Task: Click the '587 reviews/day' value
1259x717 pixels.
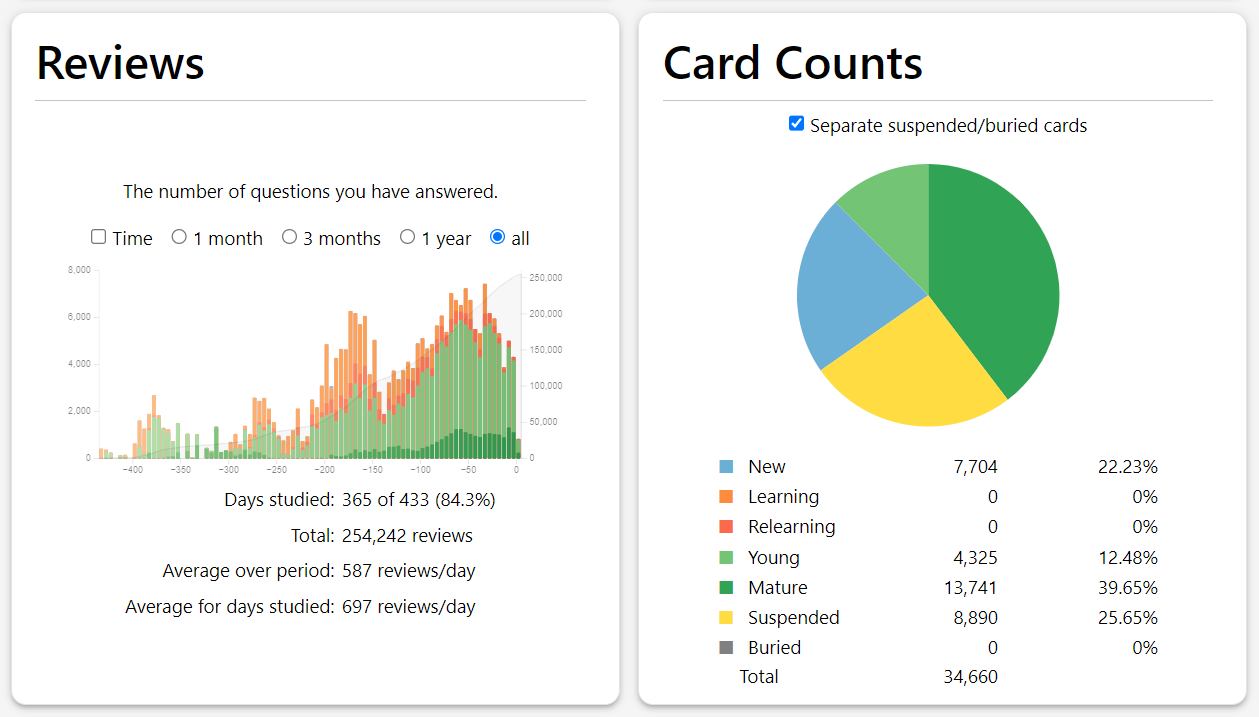Action: [409, 571]
